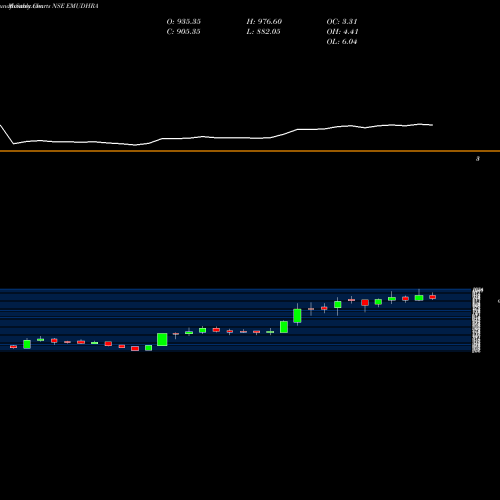Click the high value H: 976.60

pos(264,22)
